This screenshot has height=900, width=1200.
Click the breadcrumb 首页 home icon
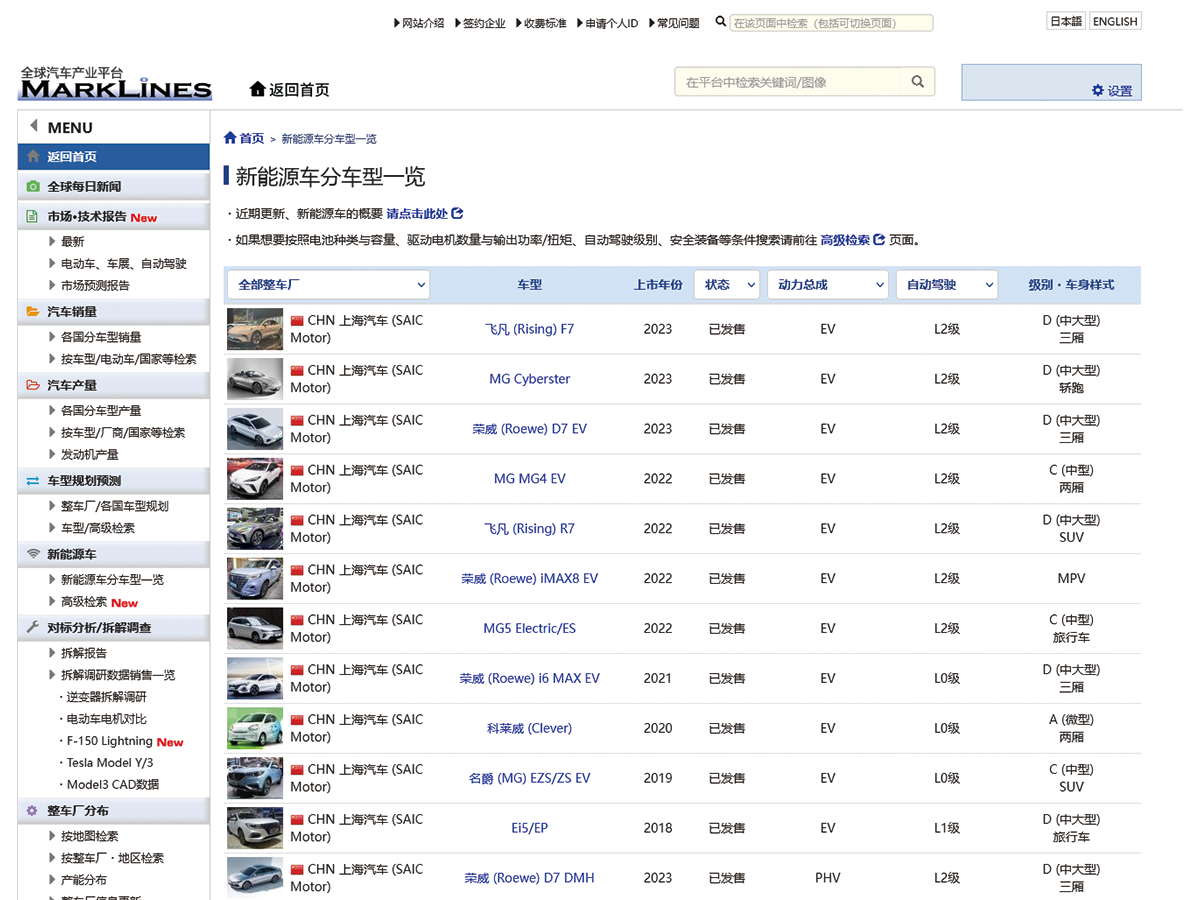pyautogui.click(x=230, y=138)
